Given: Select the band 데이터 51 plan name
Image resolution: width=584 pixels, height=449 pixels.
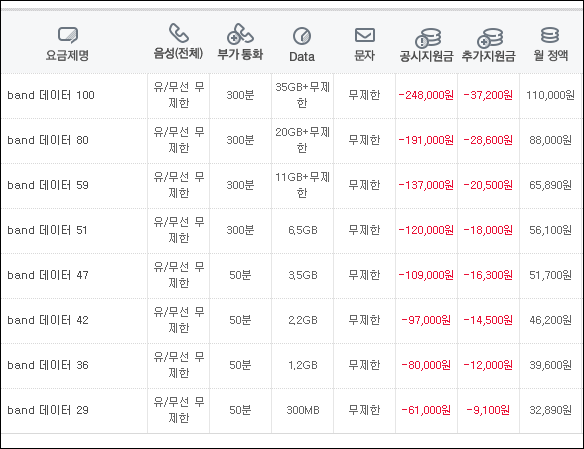Looking at the screenshot, I should pos(47,230).
